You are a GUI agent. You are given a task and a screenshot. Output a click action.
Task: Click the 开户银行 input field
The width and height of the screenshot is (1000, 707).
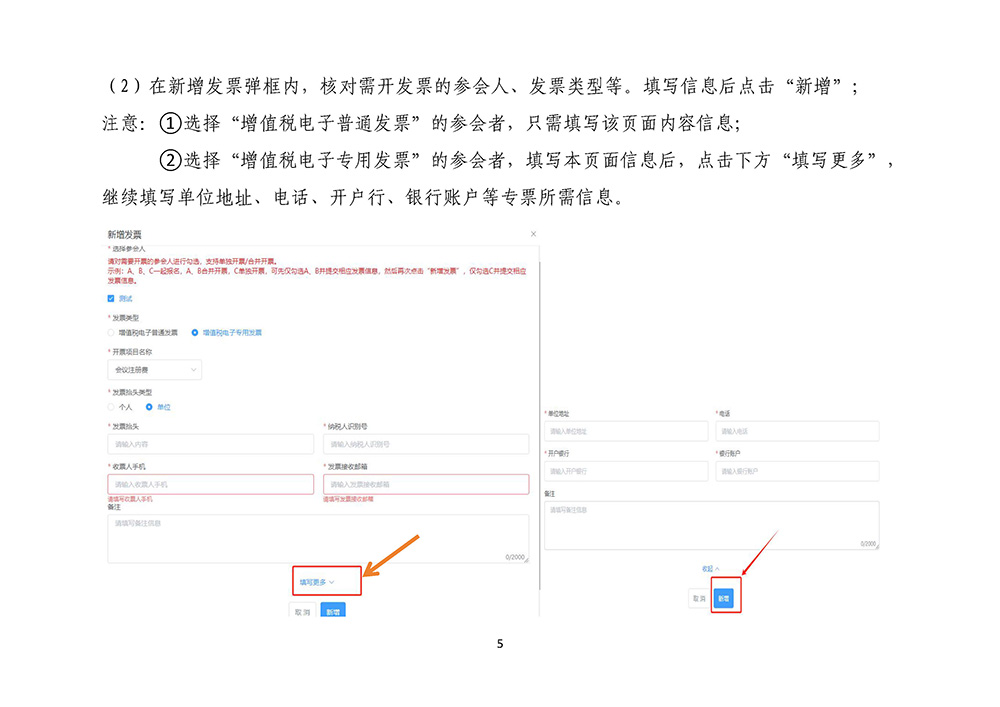point(626,471)
